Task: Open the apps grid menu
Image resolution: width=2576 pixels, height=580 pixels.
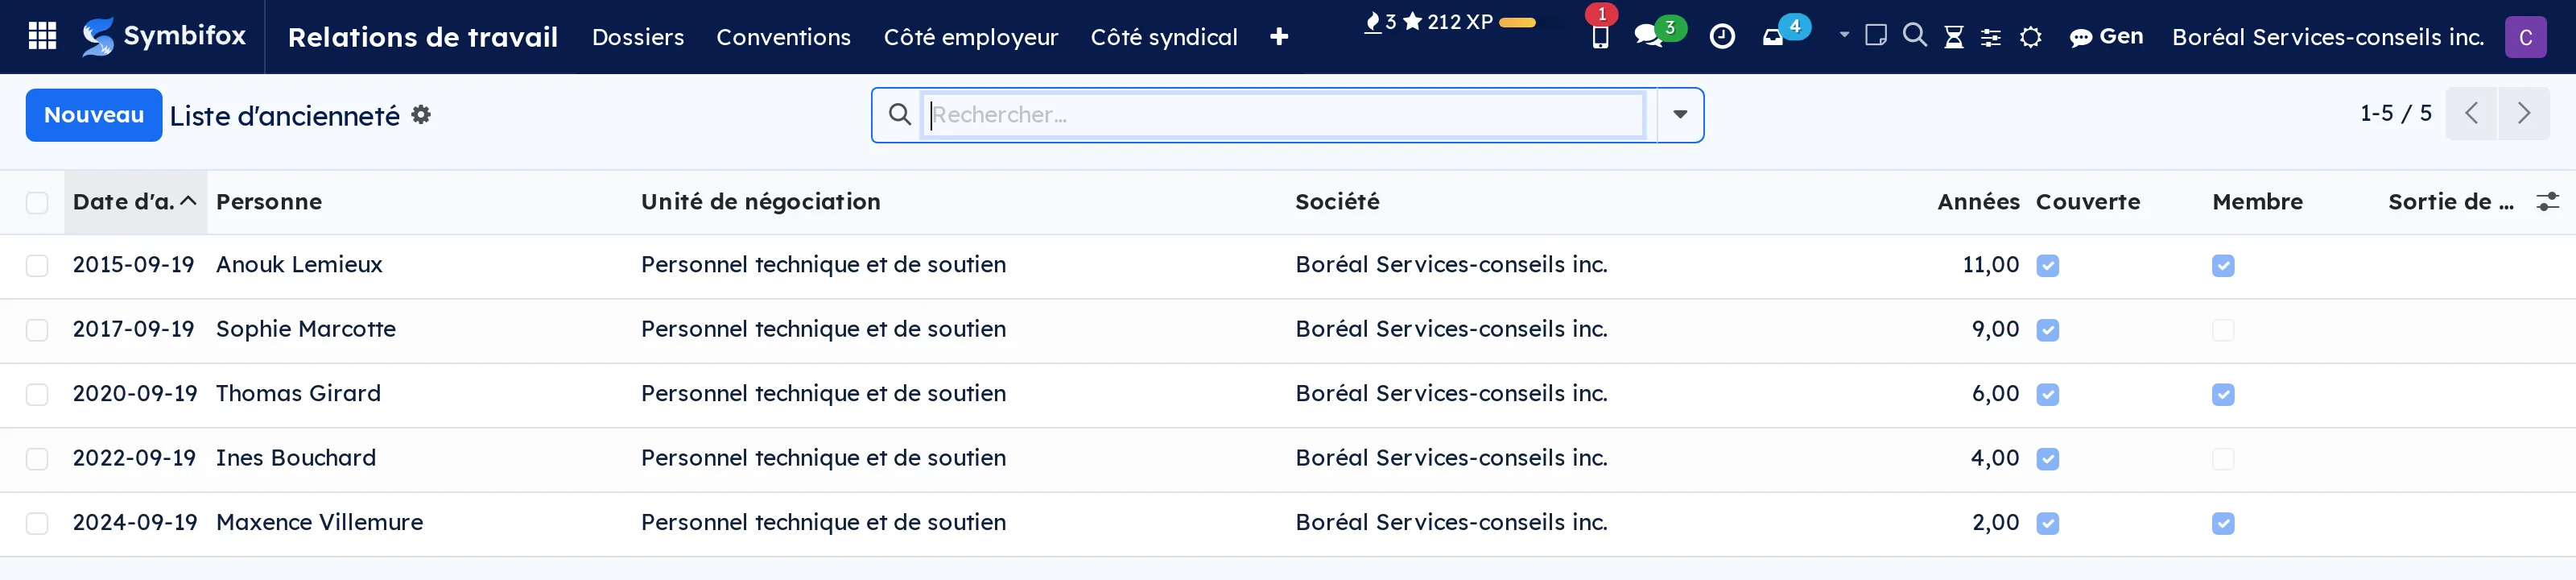Action: (42, 37)
